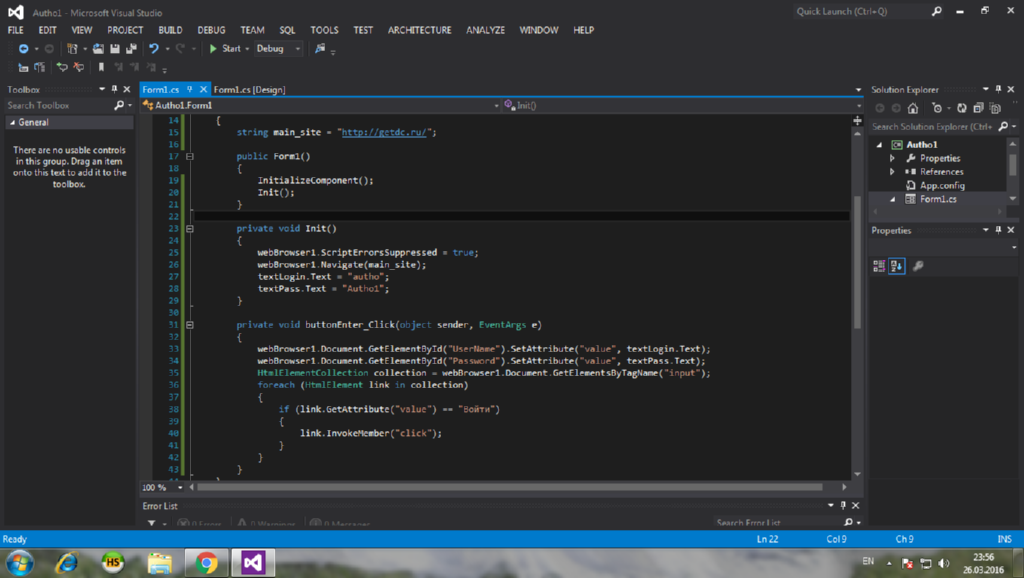
Task: Save the current file with the Save icon
Action: click(115, 49)
